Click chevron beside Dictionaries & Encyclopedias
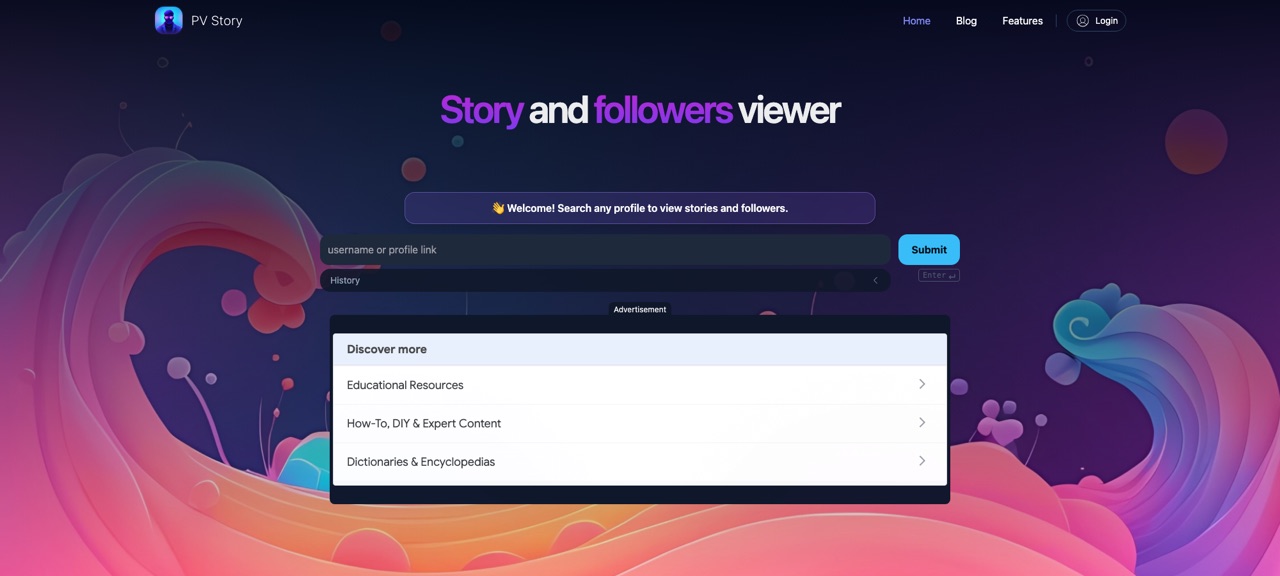 (922, 461)
